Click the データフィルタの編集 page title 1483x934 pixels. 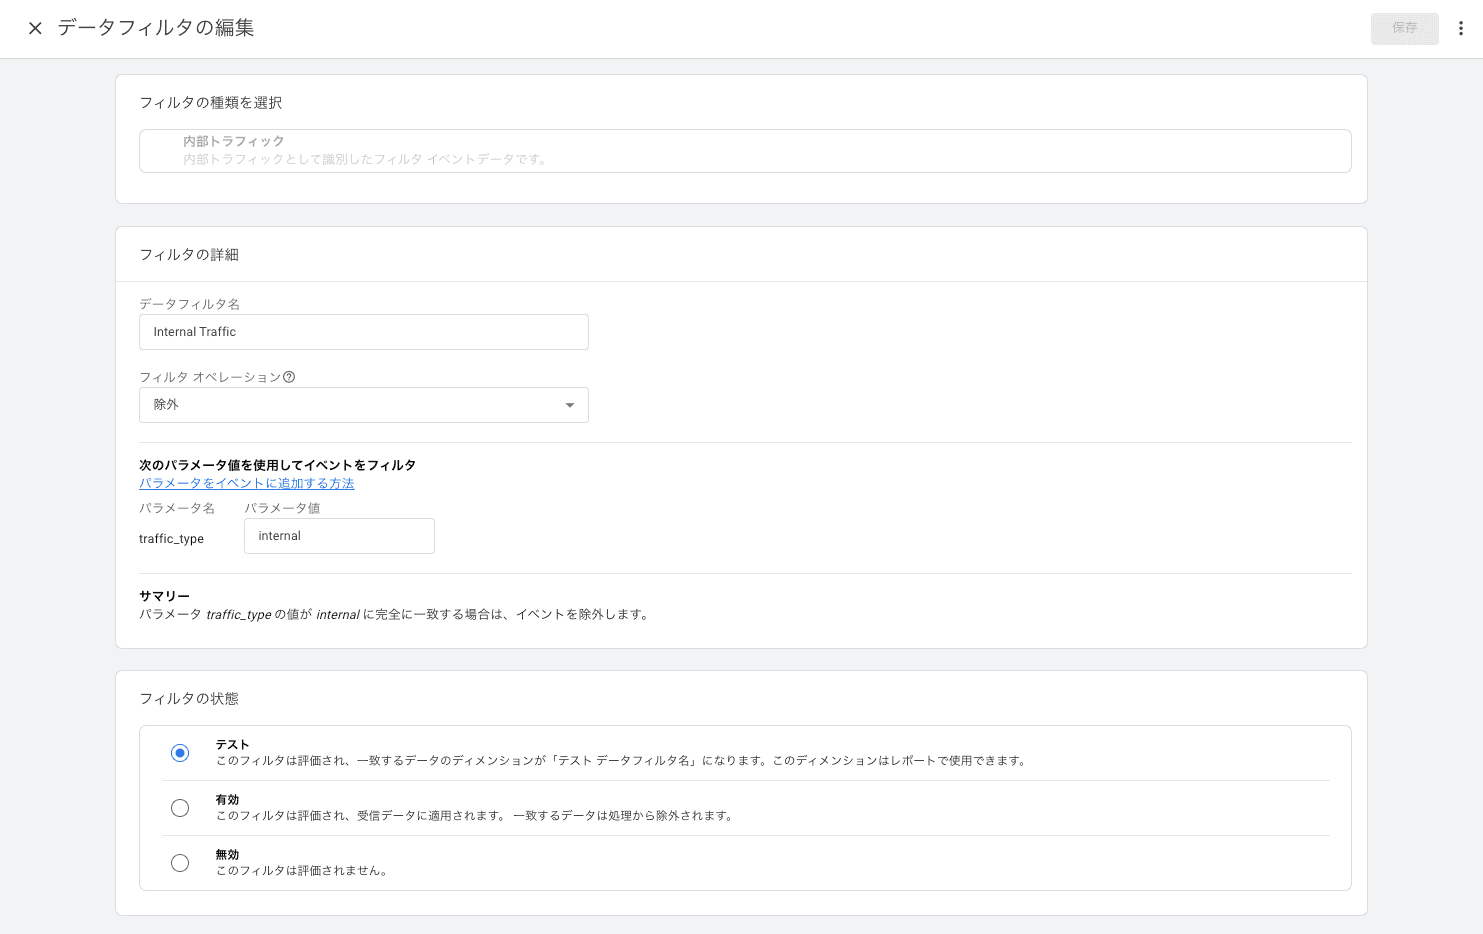tap(156, 28)
